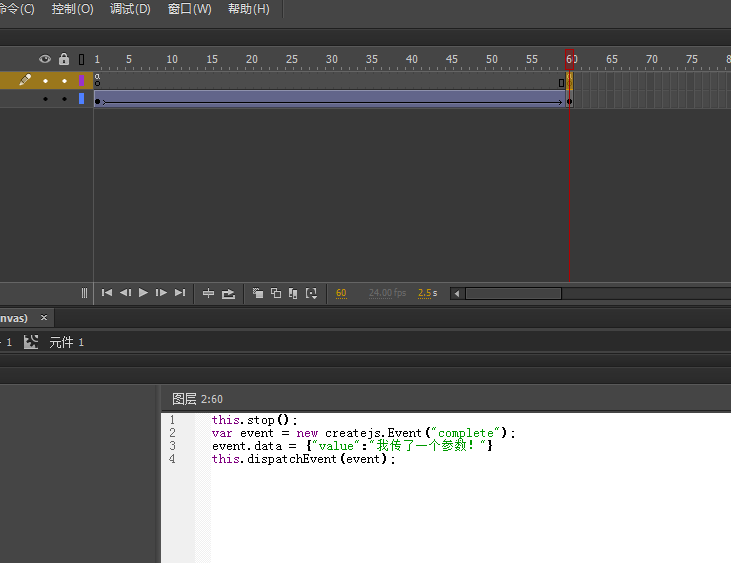This screenshot has height=563, width=731.
Task: Click purple outline swatch of top layer
Action: tap(82, 81)
